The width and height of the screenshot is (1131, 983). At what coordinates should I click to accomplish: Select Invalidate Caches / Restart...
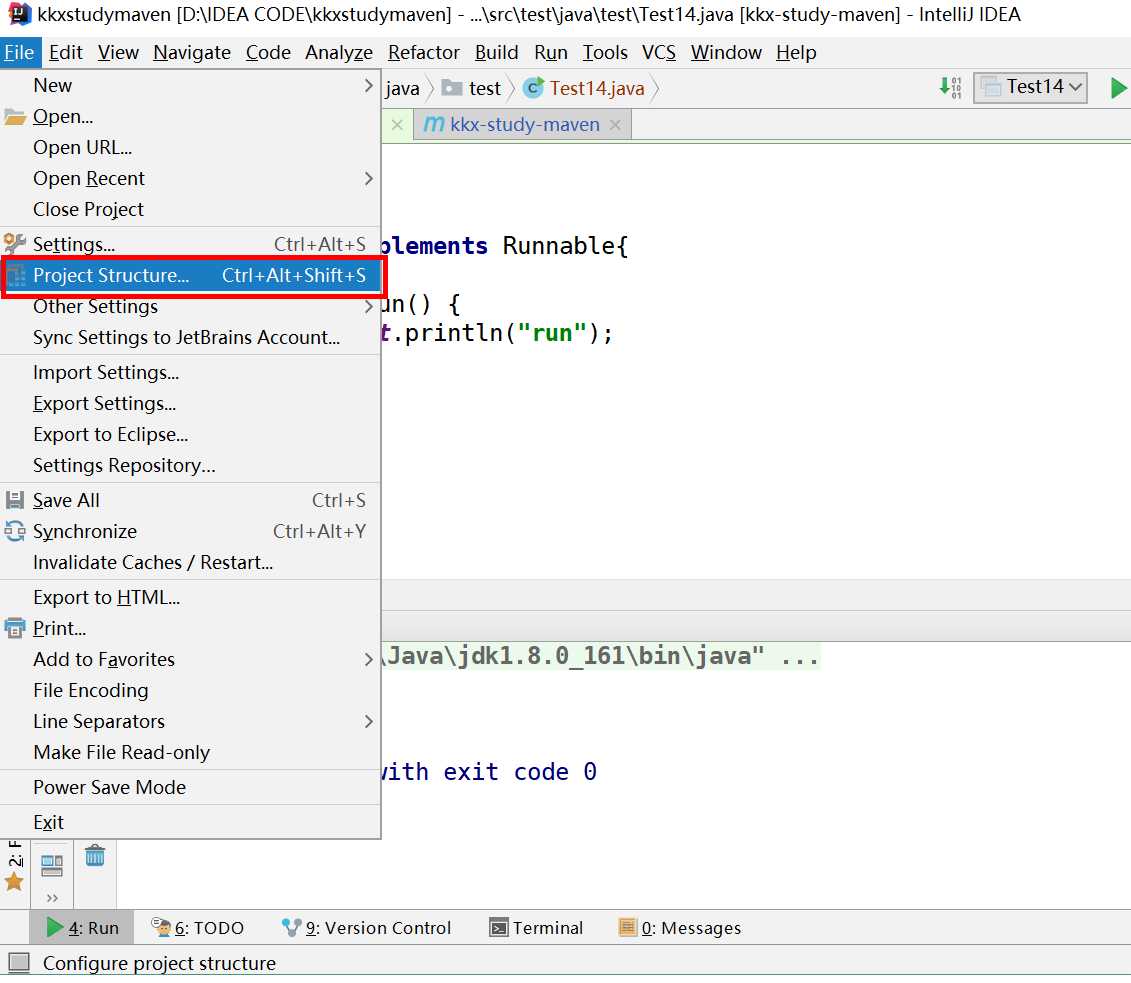tap(190, 563)
